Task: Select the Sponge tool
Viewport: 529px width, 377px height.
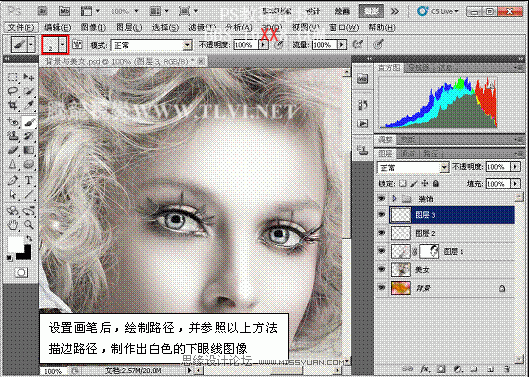Action: (29, 165)
